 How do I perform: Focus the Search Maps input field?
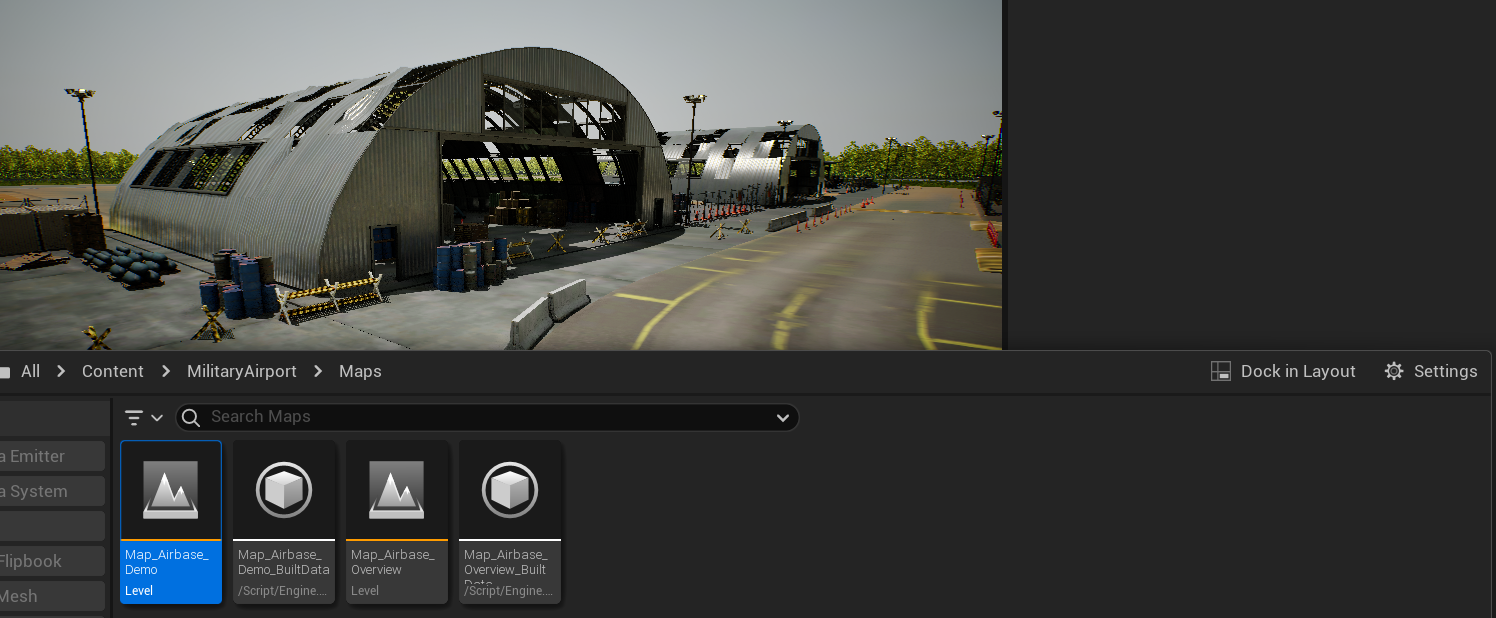coord(480,417)
